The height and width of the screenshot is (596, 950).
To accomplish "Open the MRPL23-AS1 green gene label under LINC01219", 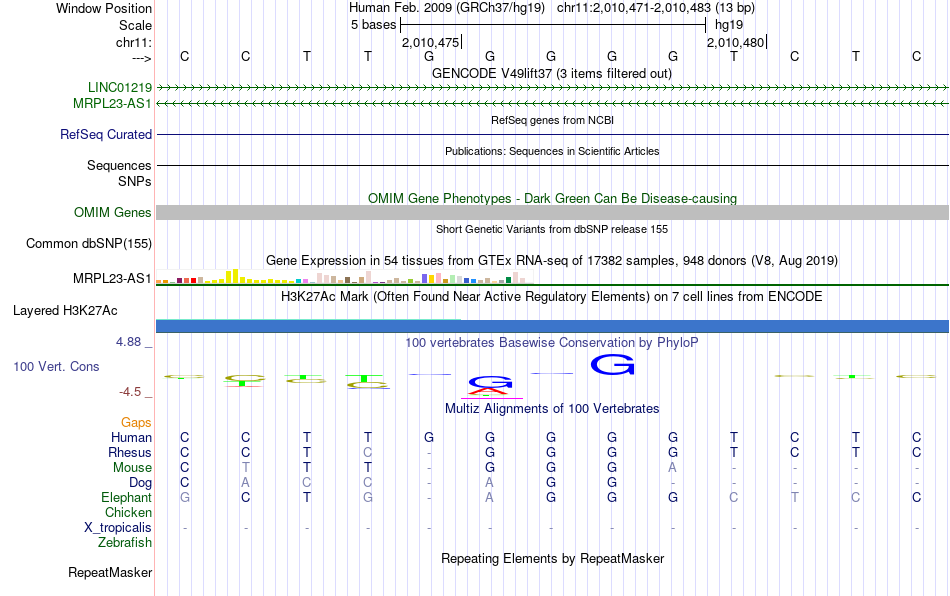I will point(112,104).
